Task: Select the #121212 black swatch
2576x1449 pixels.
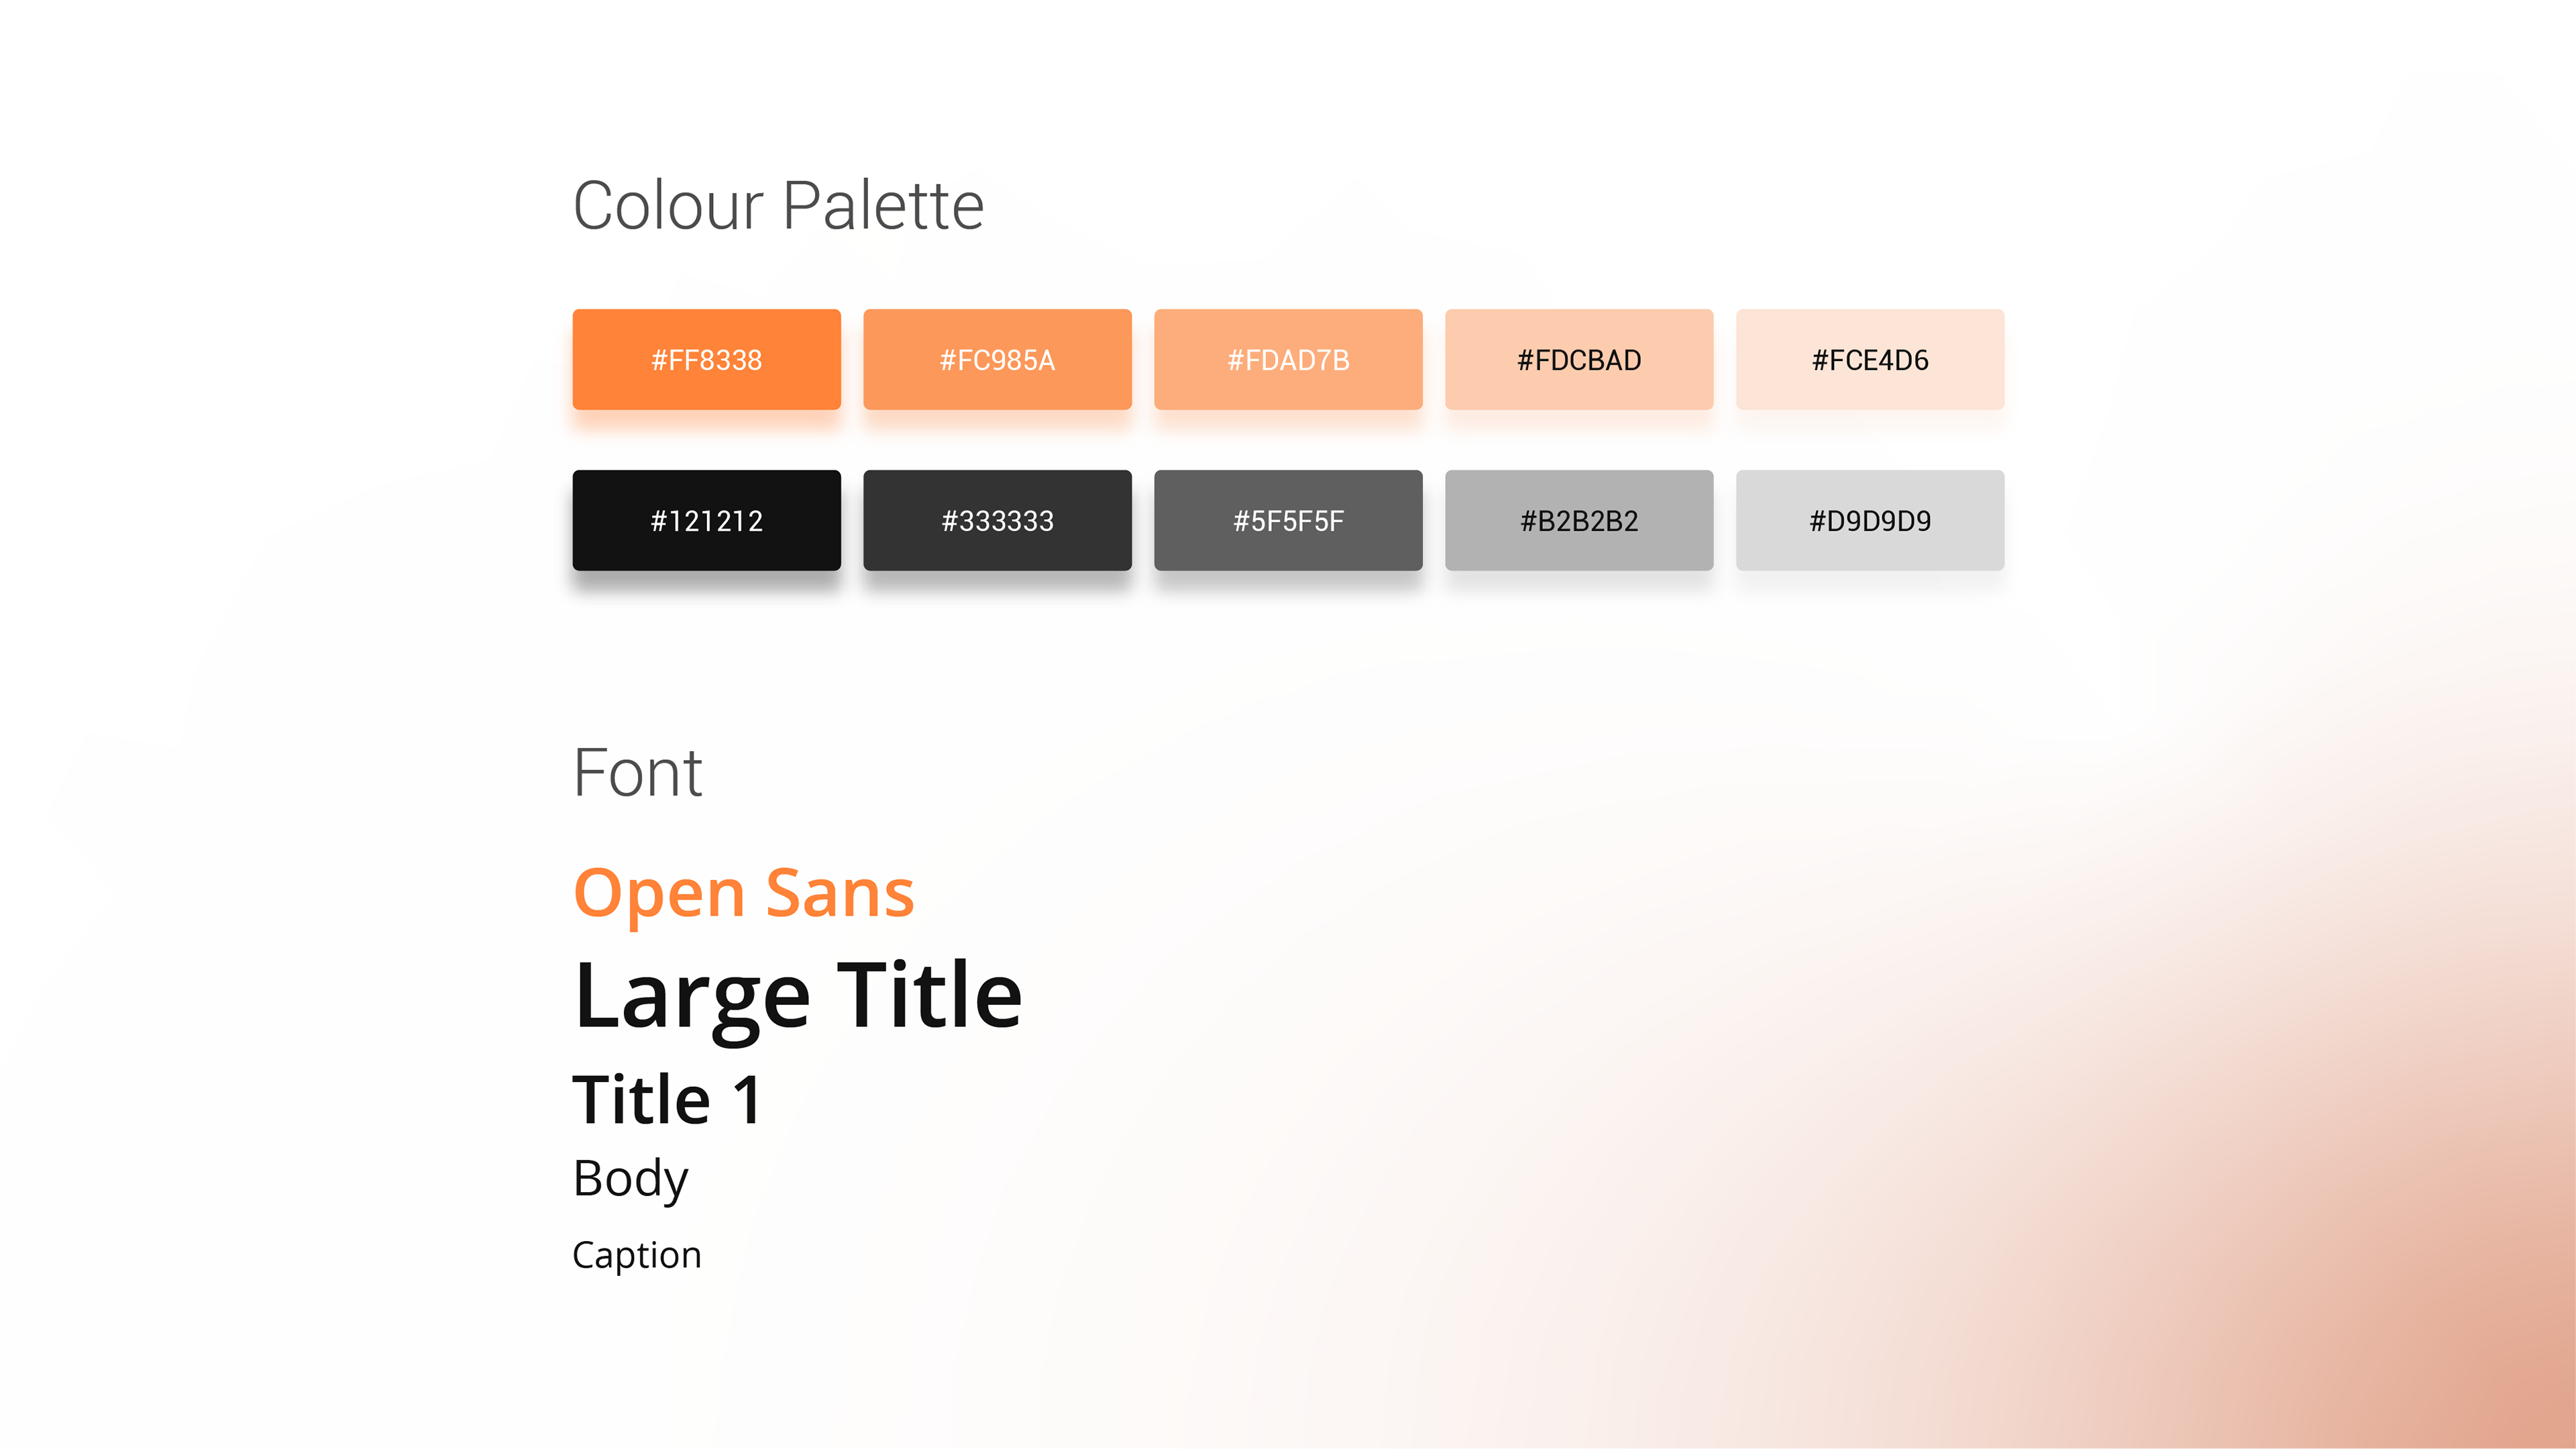Action: (706, 520)
